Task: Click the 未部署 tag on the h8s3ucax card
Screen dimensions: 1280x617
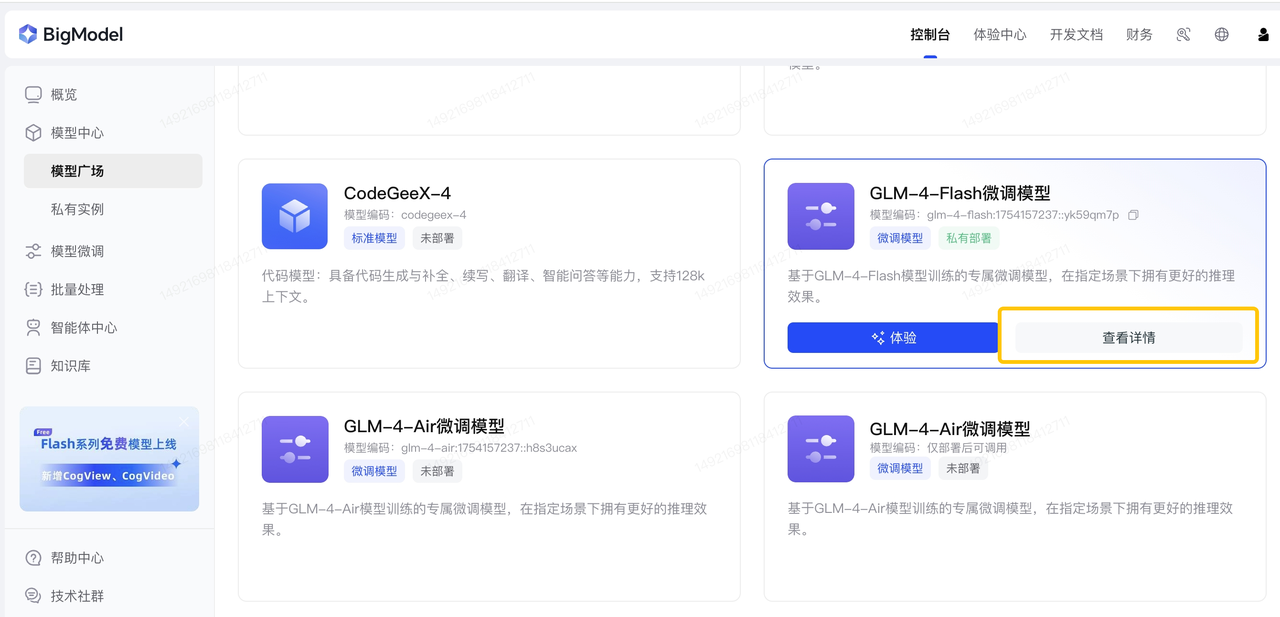Action: (x=437, y=471)
